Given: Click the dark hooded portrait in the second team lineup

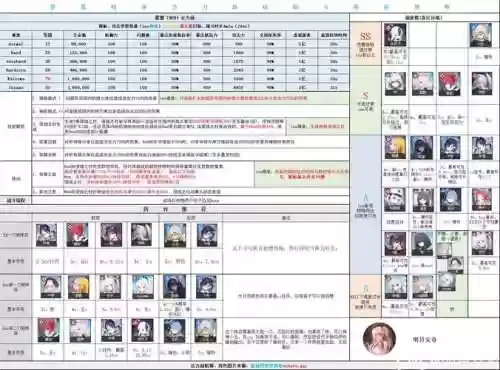Looking at the screenshot, I should 175,287.
